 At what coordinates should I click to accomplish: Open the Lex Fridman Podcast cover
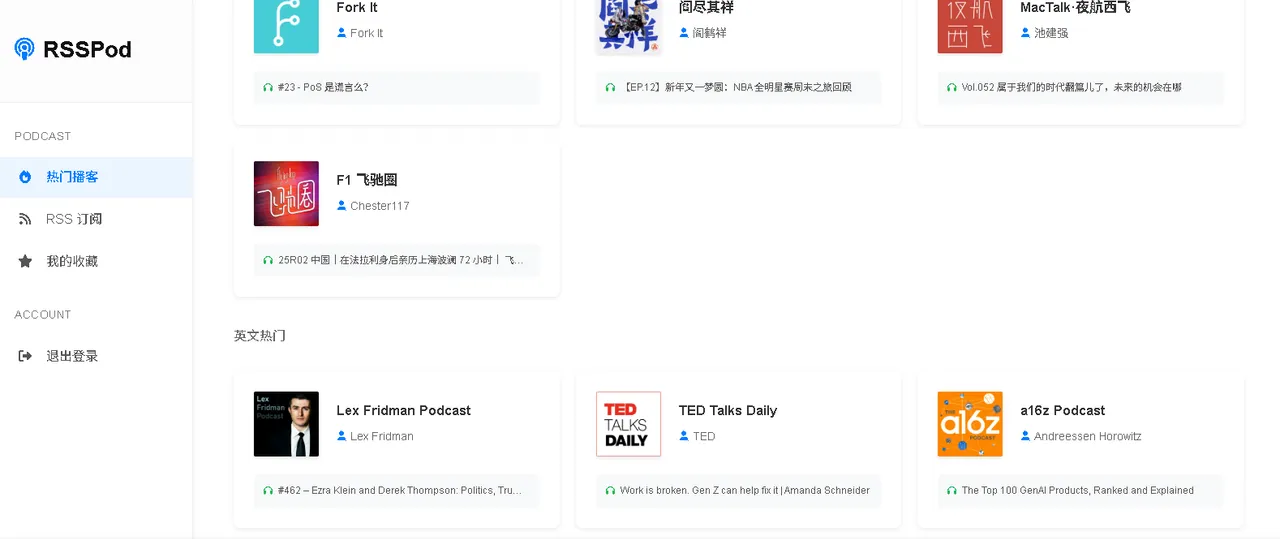pos(286,424)
